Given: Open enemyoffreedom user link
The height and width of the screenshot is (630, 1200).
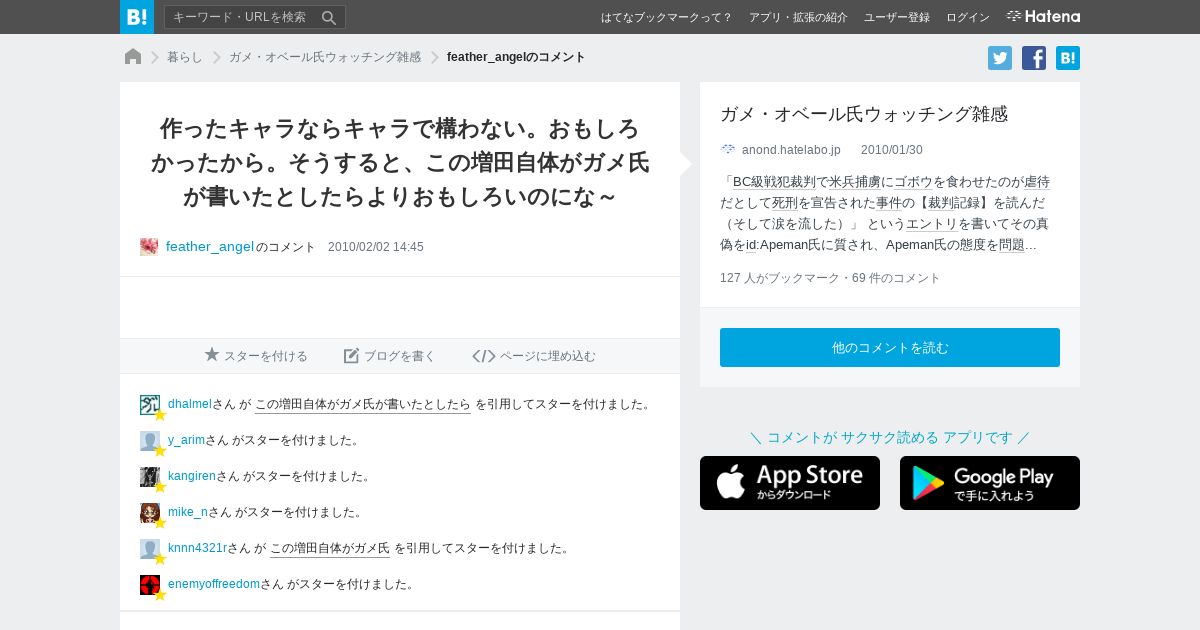Looking at the screenshot, I should (x=214, y=584).
